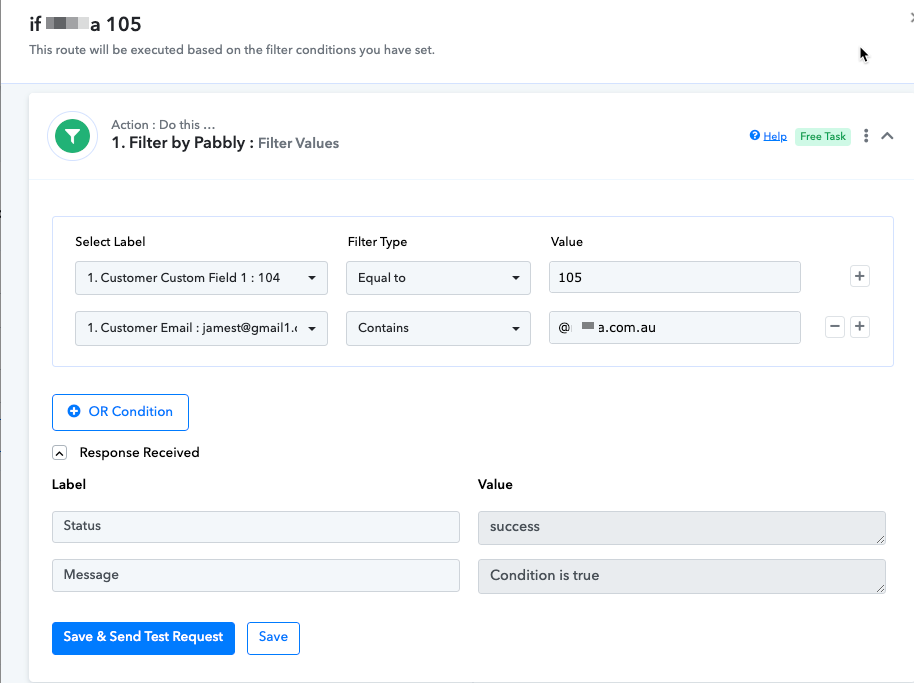This screenshot has height=683, width=914.
Task: Click the route title ending in 105
Action: click(85, 24)
